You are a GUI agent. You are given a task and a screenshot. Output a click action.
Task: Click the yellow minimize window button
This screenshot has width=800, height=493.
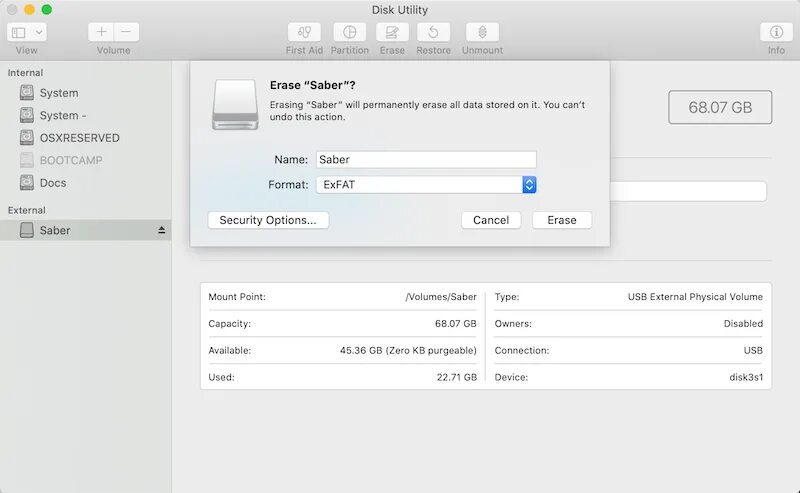point(30,10)
